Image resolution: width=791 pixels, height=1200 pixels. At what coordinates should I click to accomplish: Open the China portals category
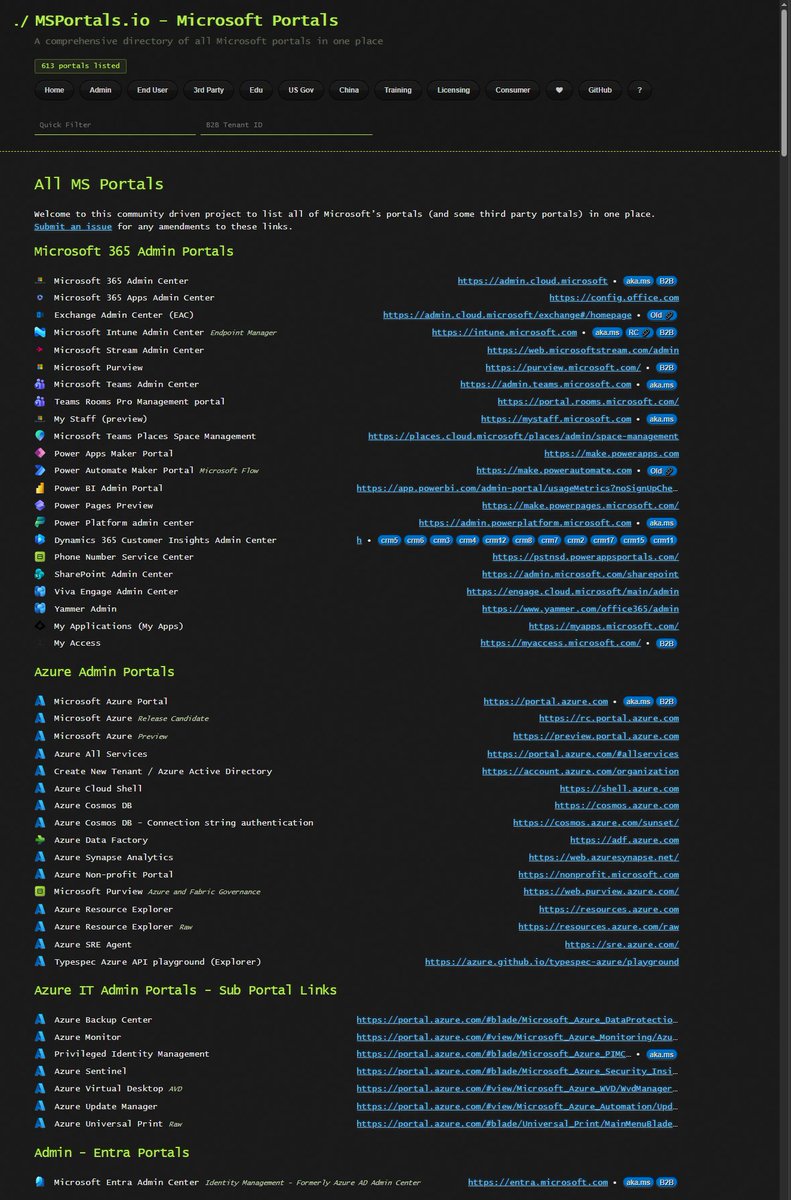(x=349, y=90)
